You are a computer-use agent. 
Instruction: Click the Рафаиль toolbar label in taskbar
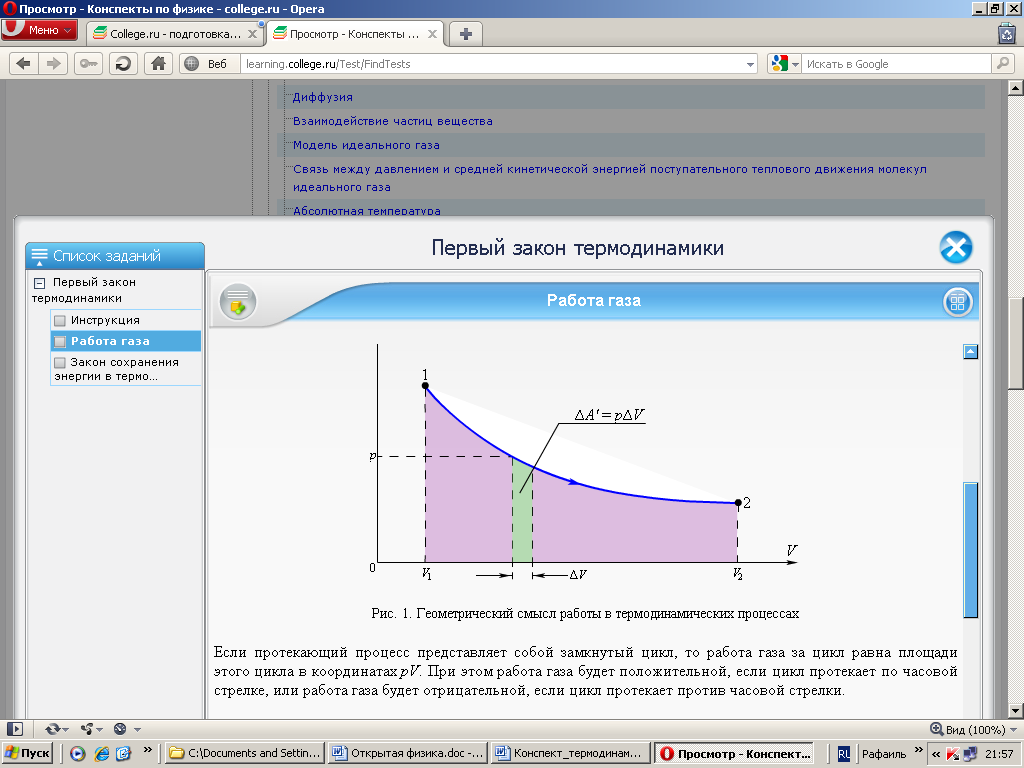pos(884,754)
